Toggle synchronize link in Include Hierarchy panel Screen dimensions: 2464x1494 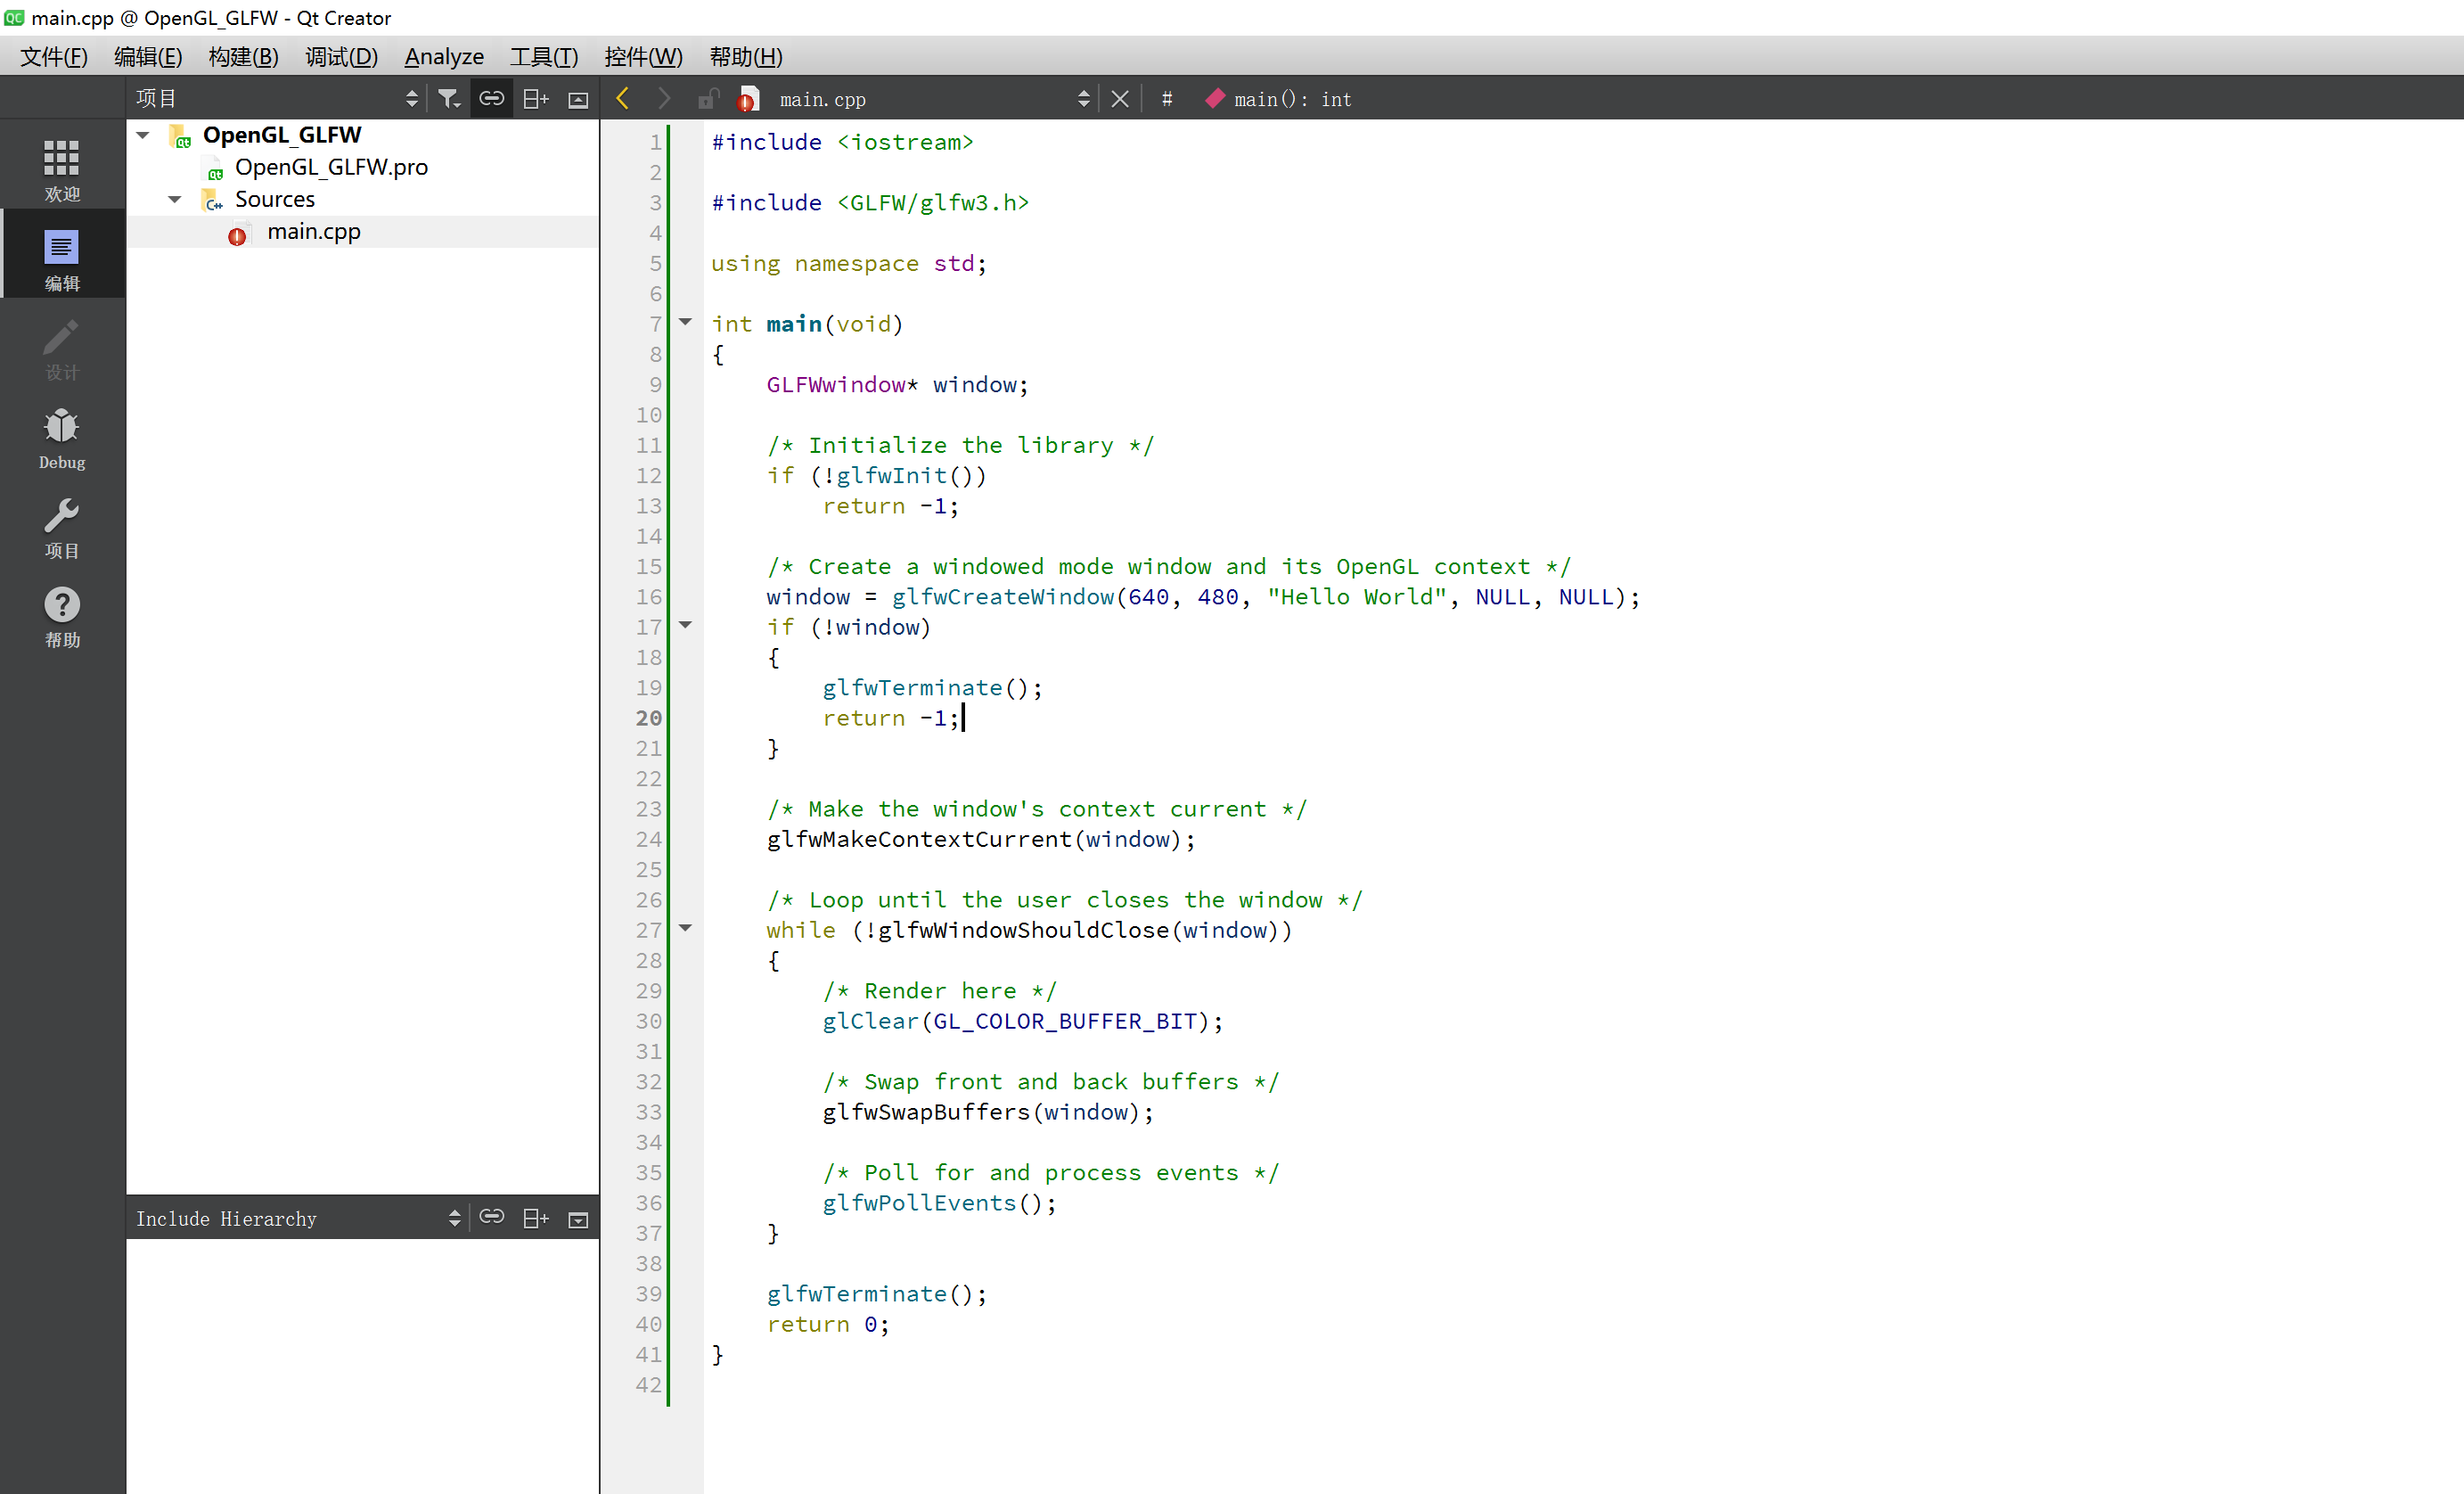coord(492,1218)
